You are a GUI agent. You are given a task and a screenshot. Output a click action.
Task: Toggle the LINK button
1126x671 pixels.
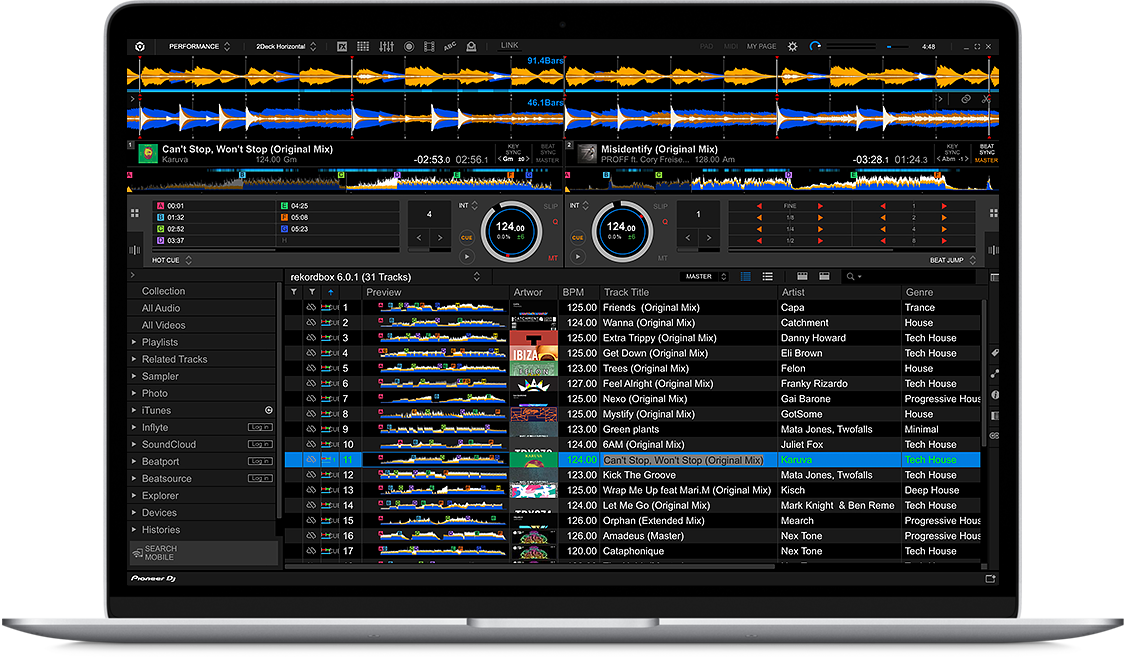click(x=509, y=45)
